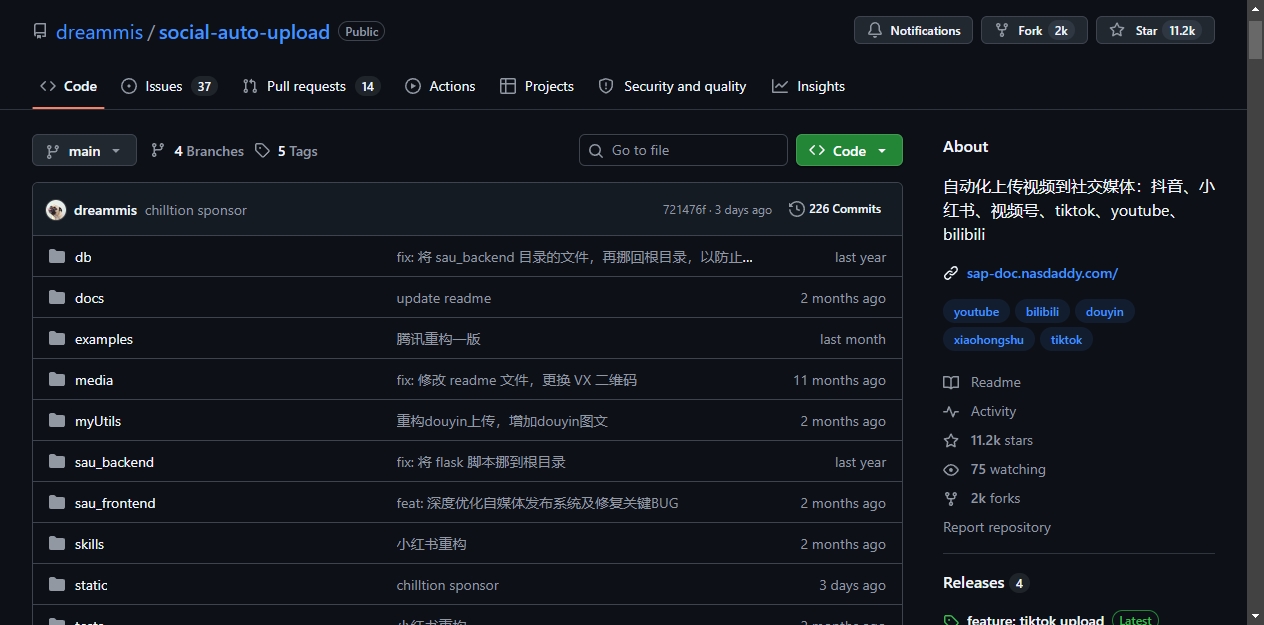Open the Readme link in About
The image size is (1264, 625).
(995, 382)
